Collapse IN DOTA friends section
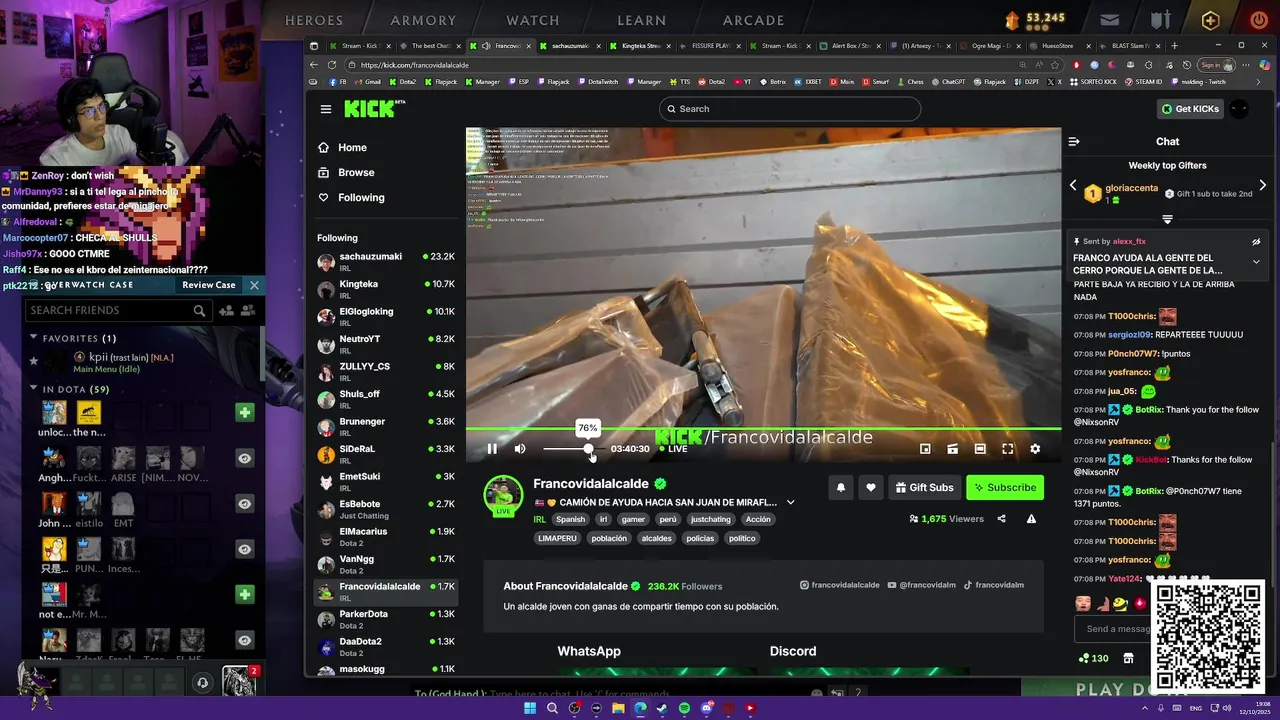Screen dimensions: 1280x720 tap(33, 389)
